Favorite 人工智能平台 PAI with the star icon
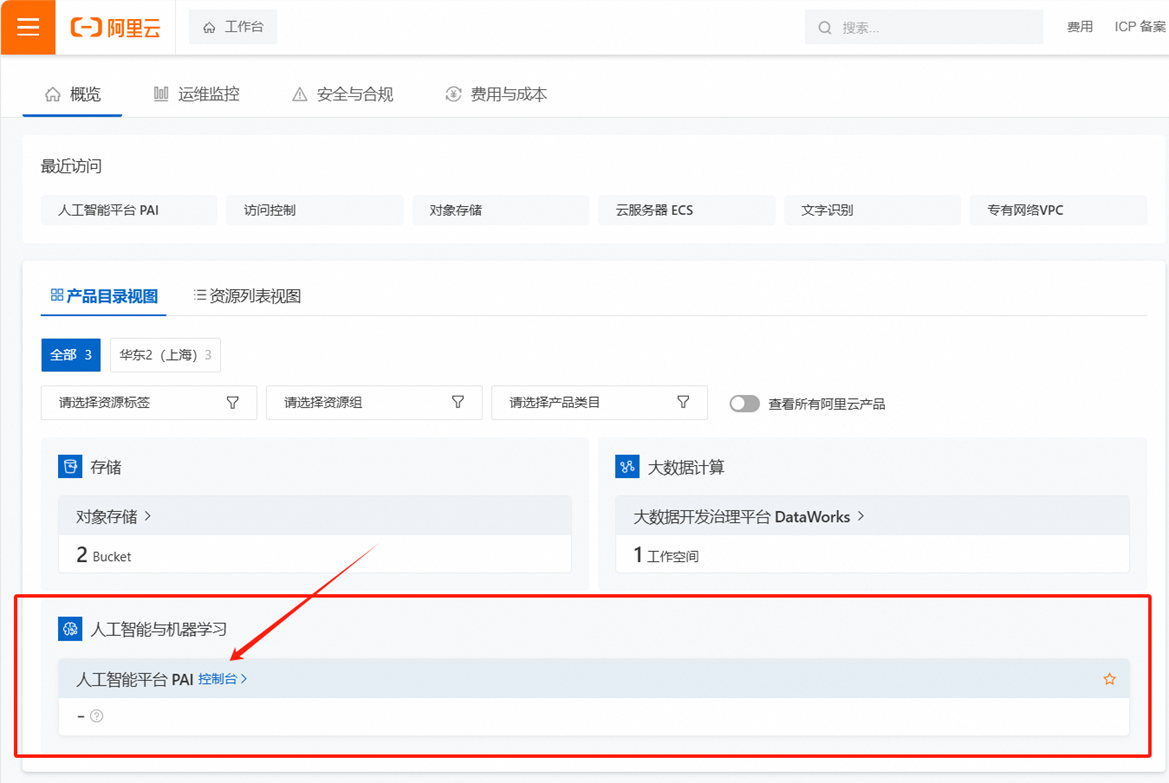Screen dimensions: 1169x783 pos(1109,679)
